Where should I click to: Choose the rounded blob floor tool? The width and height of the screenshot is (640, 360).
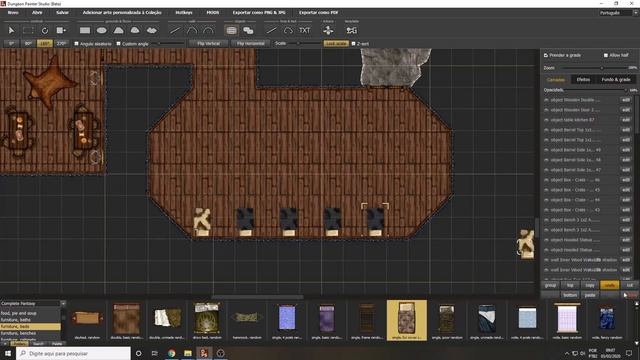[135, 31]
